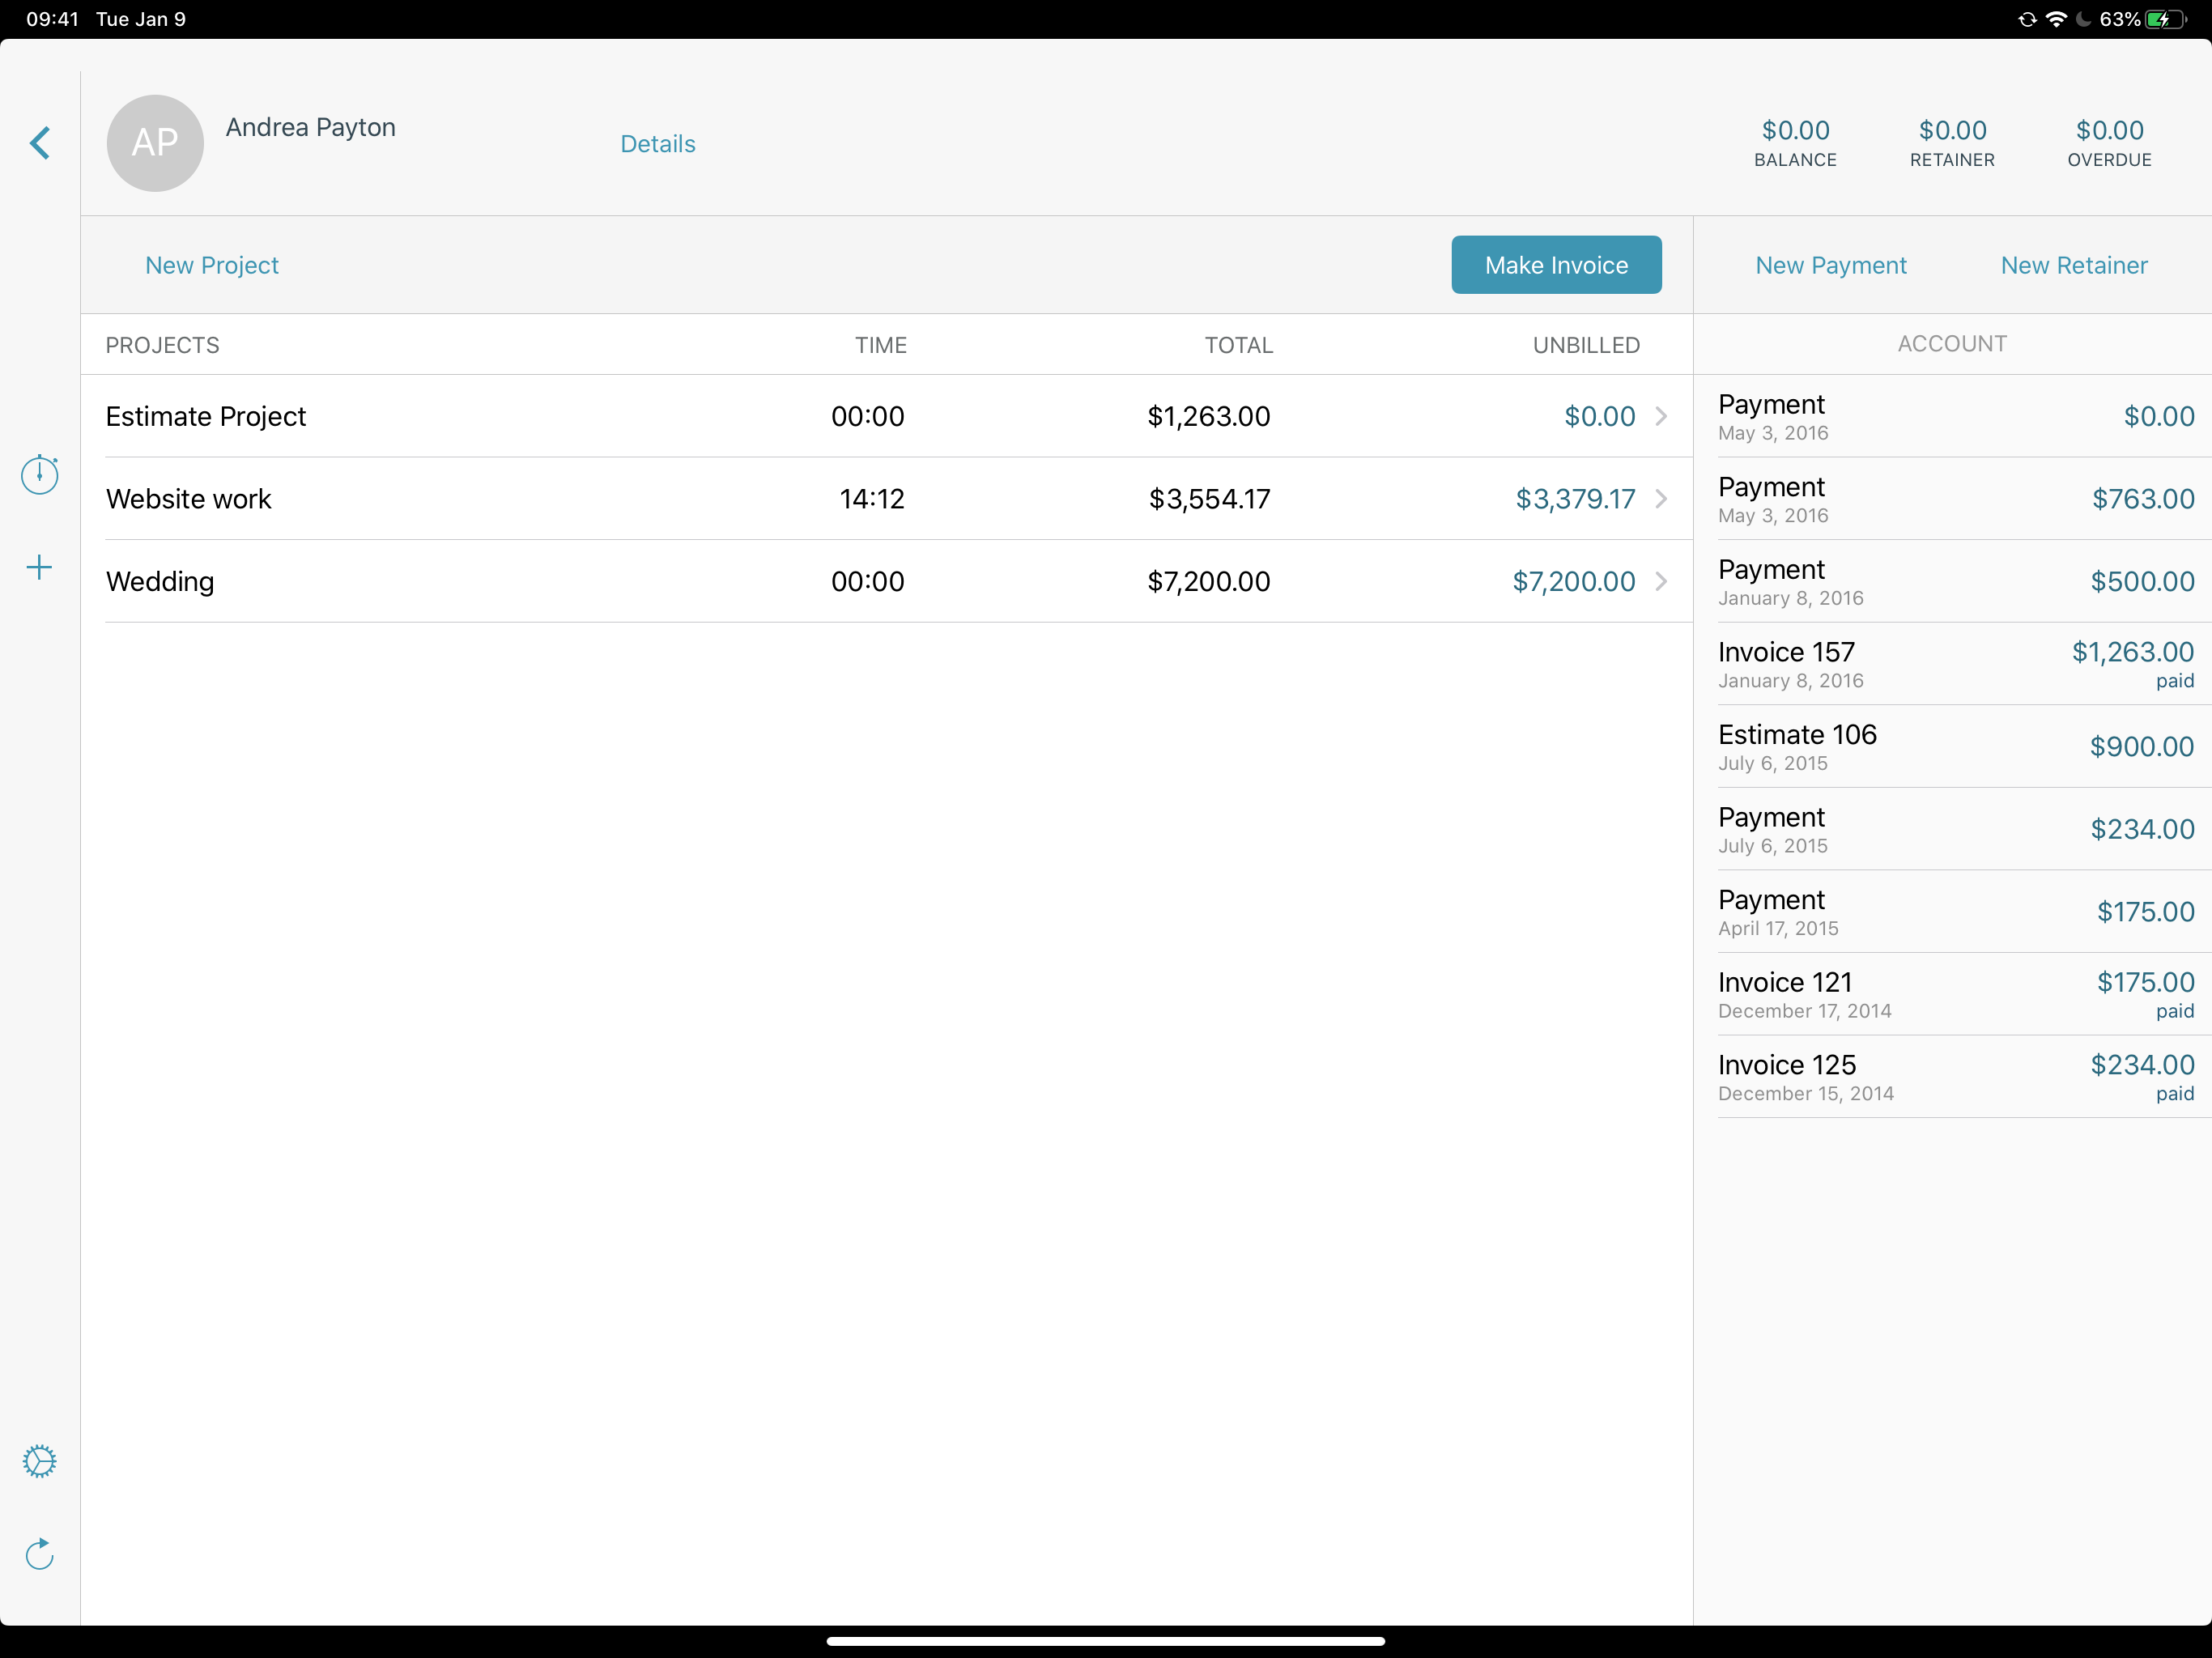Screen dimensions: 2212x1658
Task: Select the $0.00 RETAINER summary
Action: (x=1952, y=143)
